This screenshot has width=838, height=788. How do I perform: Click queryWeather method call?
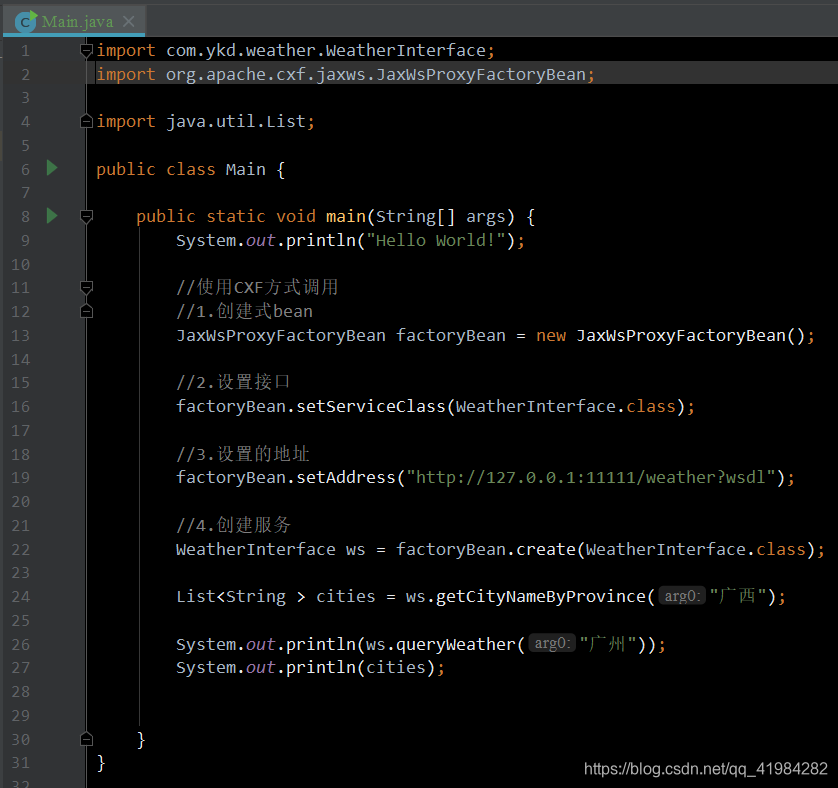[x=455, y=644]
